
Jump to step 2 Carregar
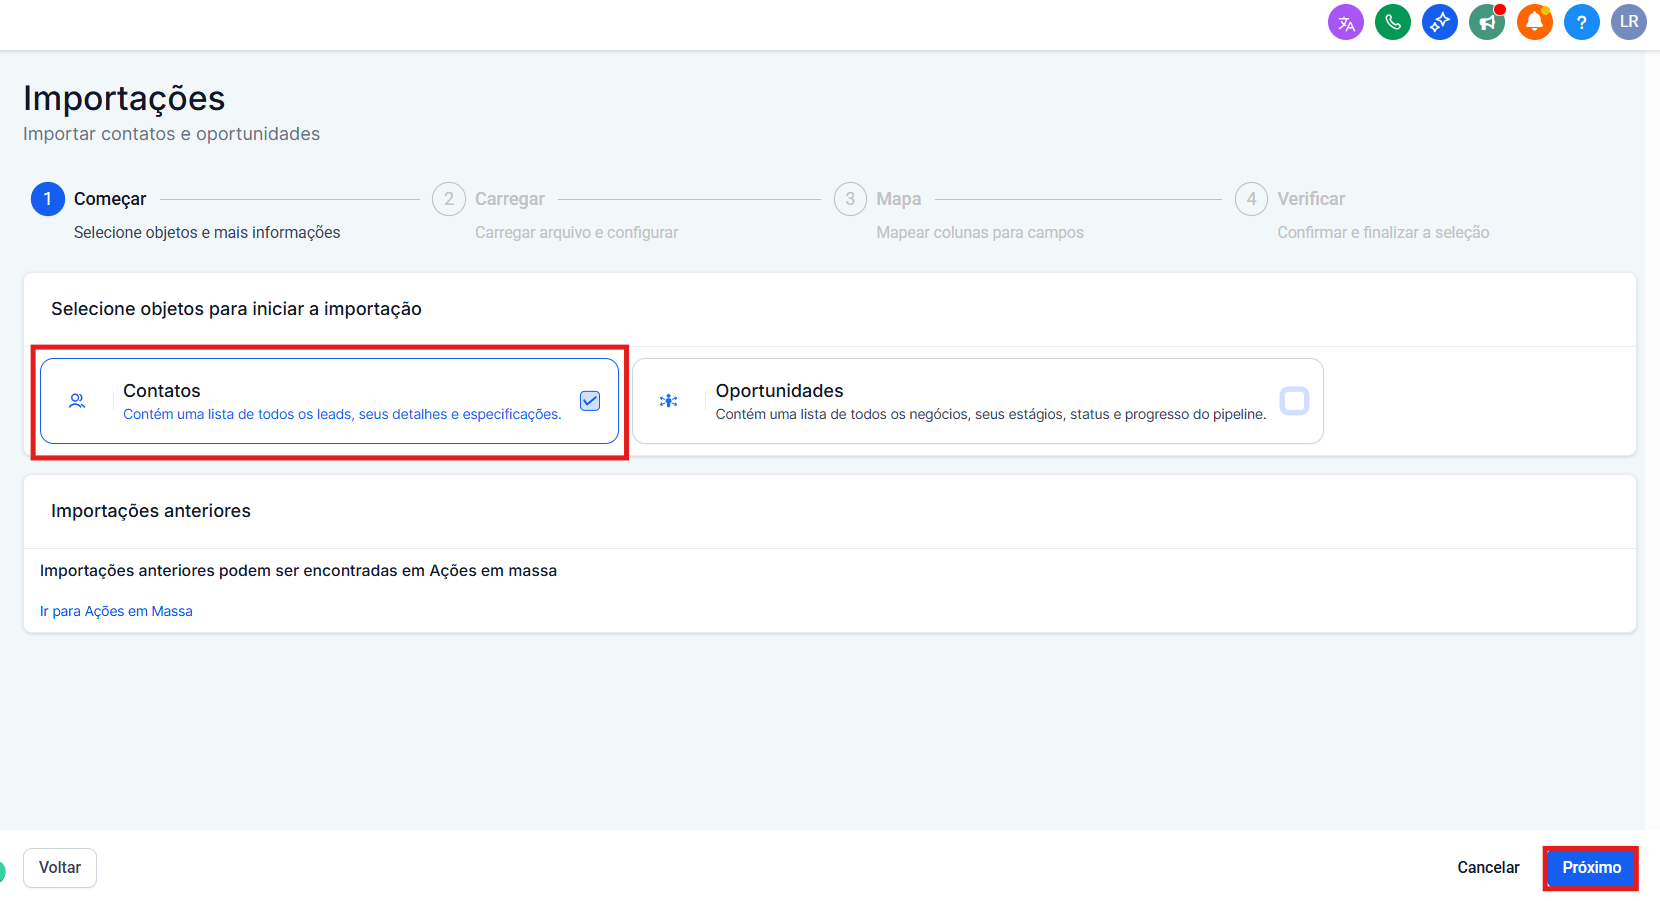click(449, 199)
